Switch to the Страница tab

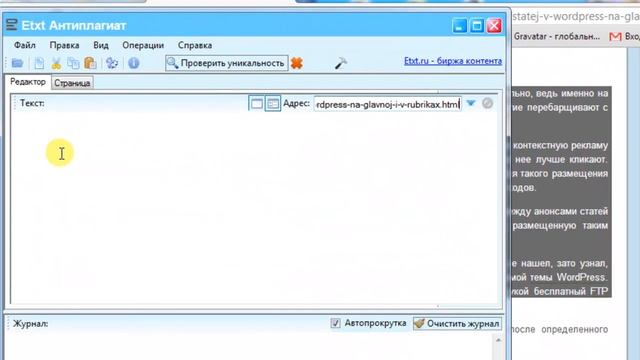point(72,83)
